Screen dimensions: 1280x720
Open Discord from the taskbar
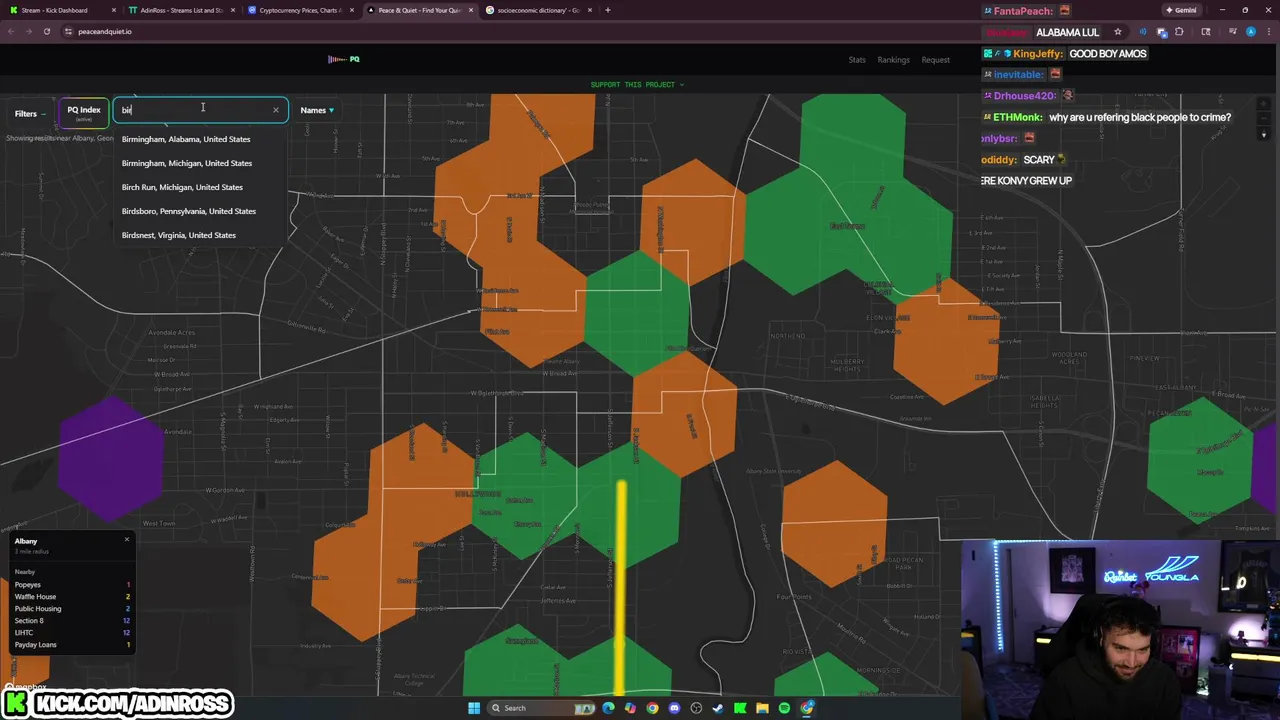(x=674, y=708)
